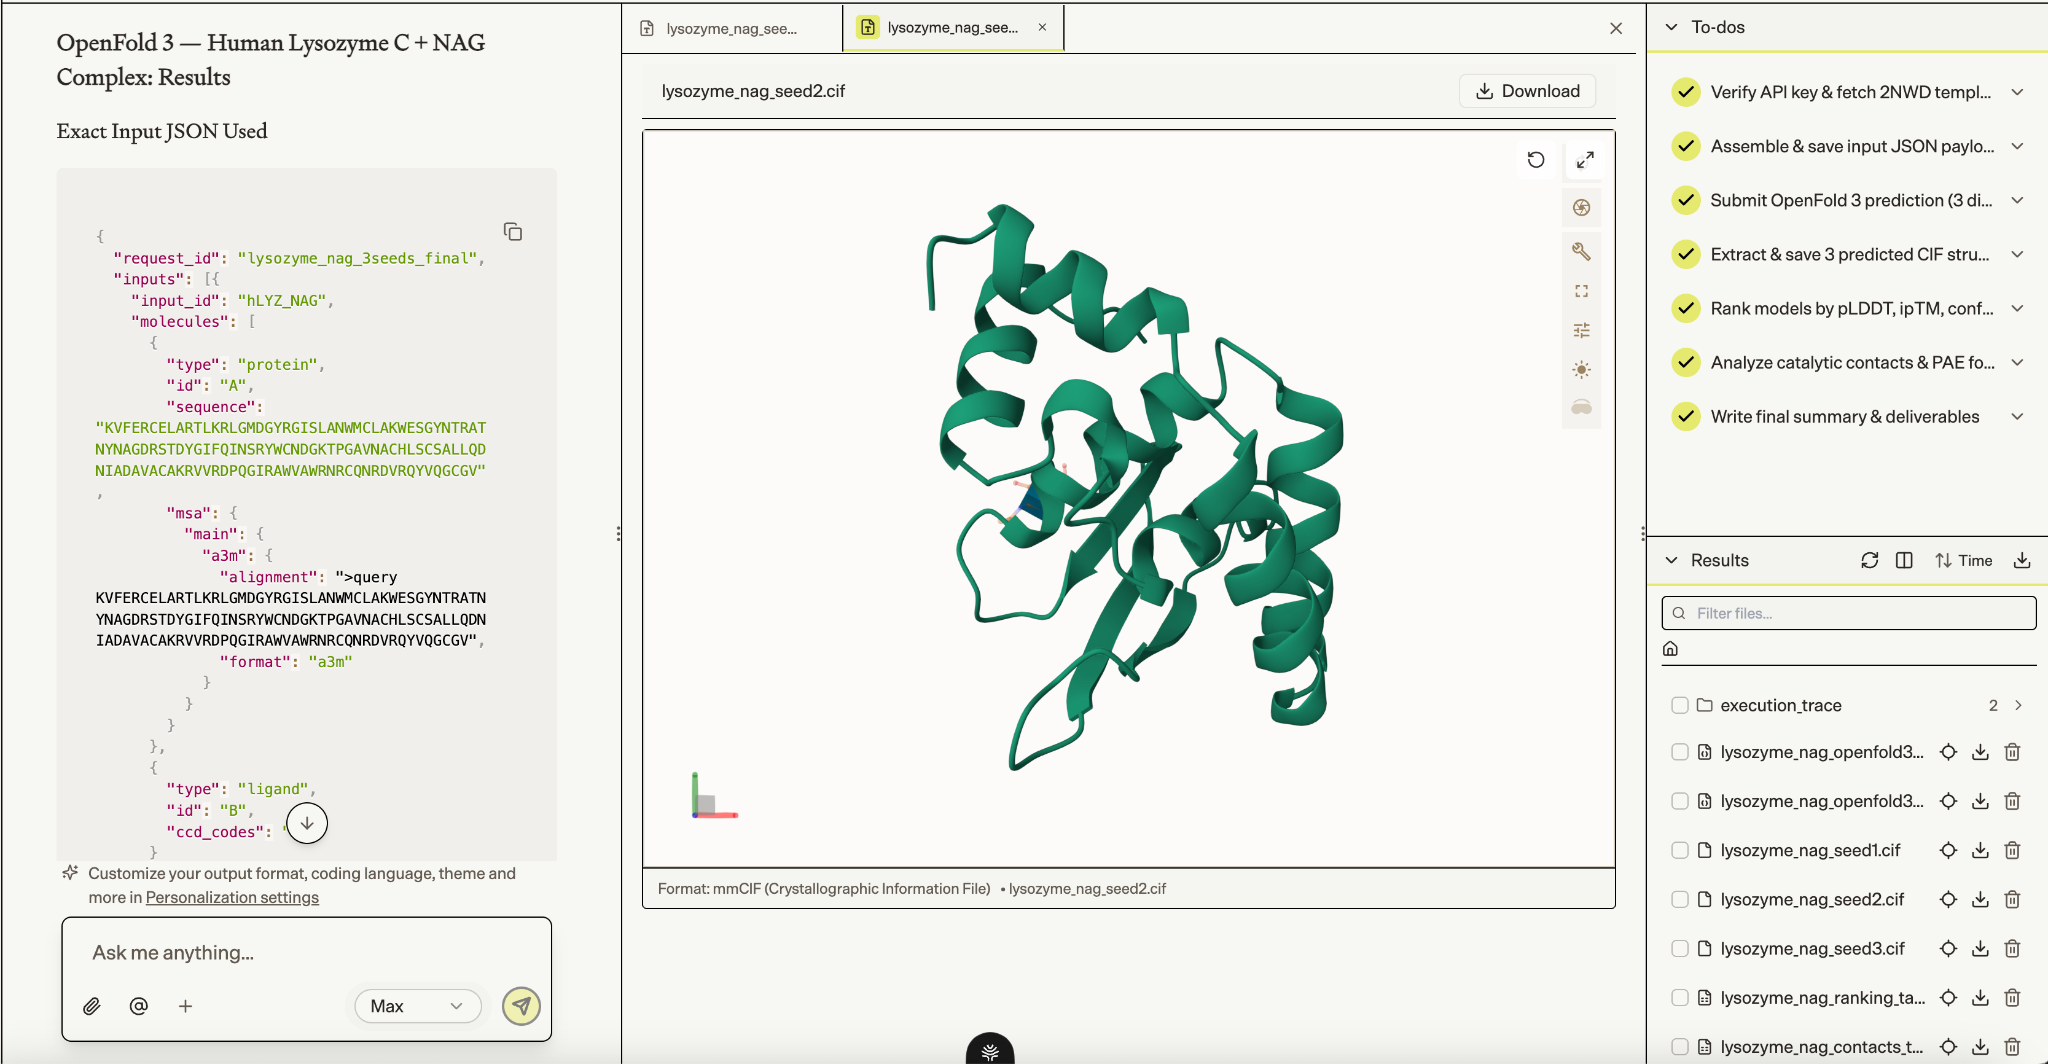Check the lysozyme_nag_seed1.cif checkbox
Screen dimensions: 2048x1064
[1680, 850]
